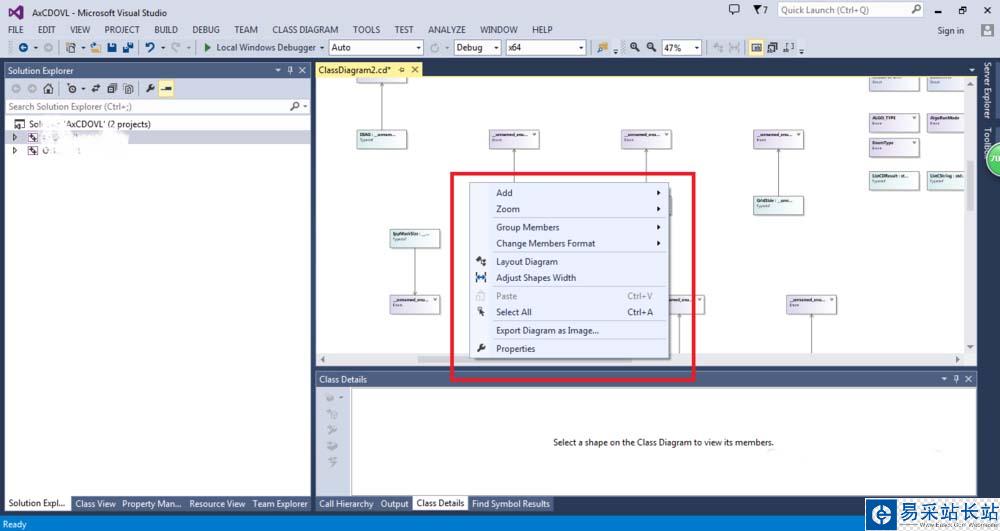This screenshot has width=1000, height=531.
Task: Choose Export Diagram as Image from context menu
Action: [x=570, y=330]
